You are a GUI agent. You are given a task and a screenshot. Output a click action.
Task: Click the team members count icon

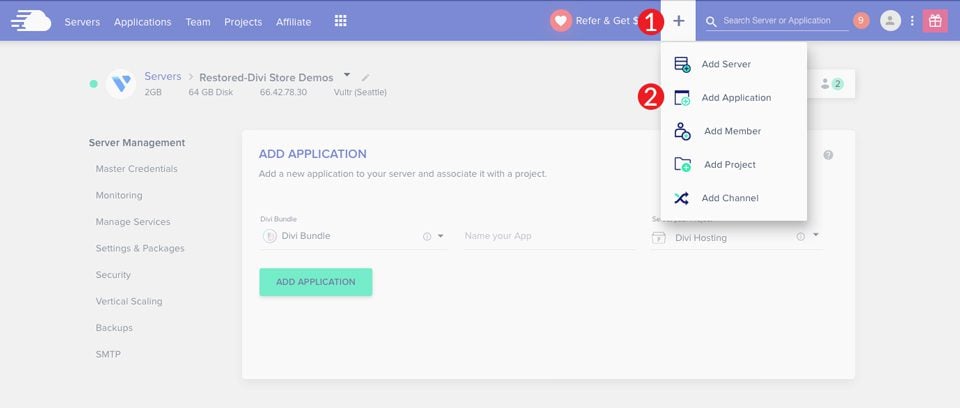[x=832, y=84]
